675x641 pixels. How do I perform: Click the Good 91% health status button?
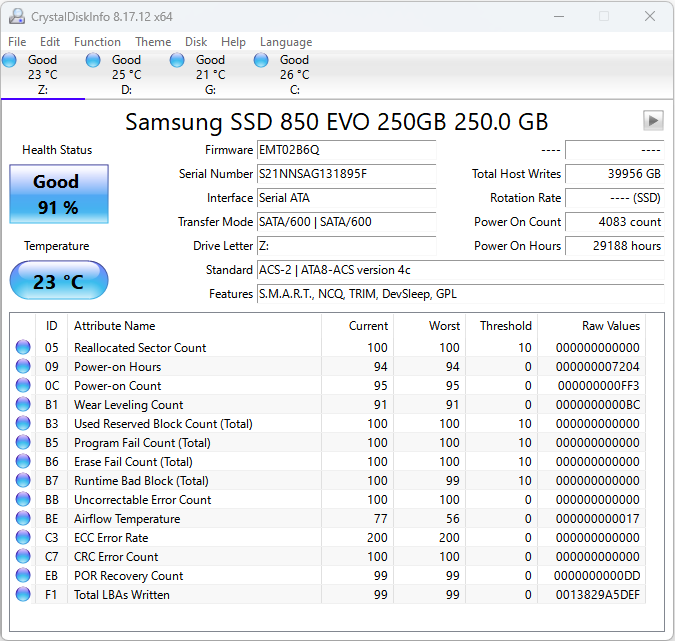[57, 194]
